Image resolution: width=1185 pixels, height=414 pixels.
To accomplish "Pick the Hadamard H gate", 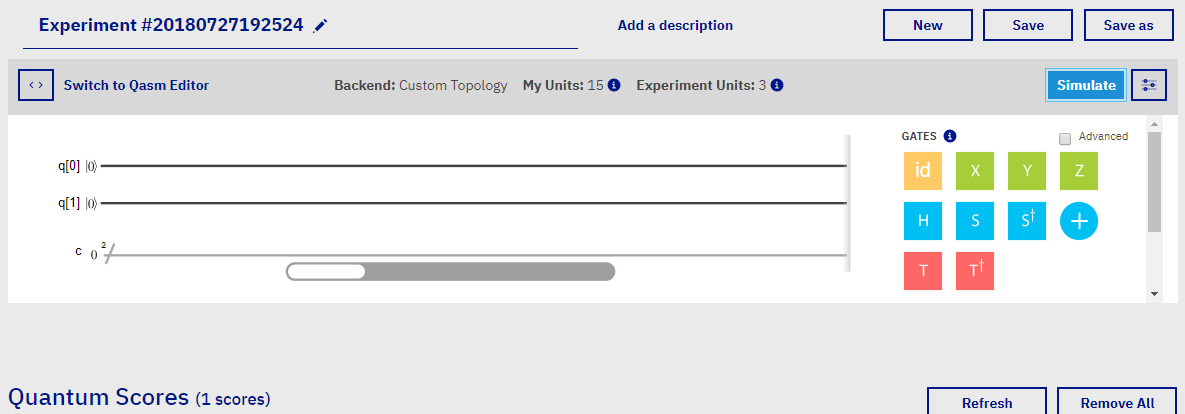I will pyautogui.click(x=922, y=221).
